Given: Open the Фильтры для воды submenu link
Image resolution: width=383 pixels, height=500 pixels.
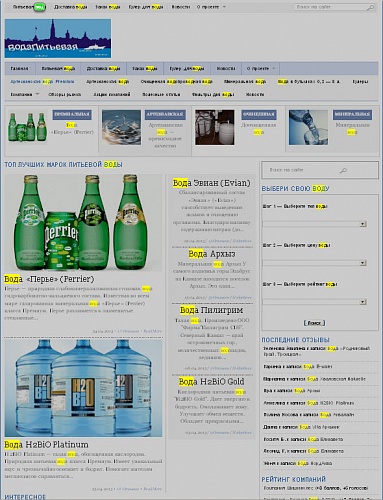Looking at the screenshot, I should coord(213,94).
